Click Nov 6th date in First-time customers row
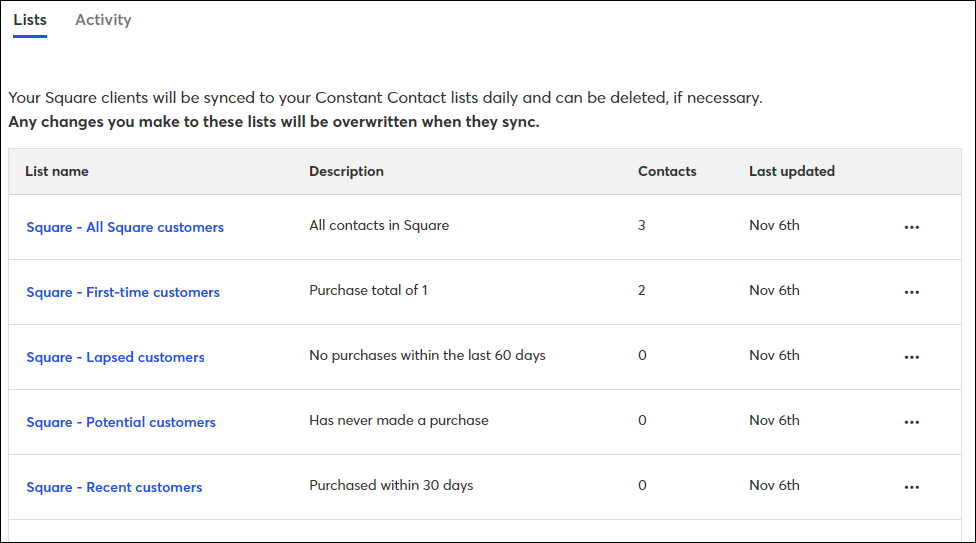 coord(774,290)
